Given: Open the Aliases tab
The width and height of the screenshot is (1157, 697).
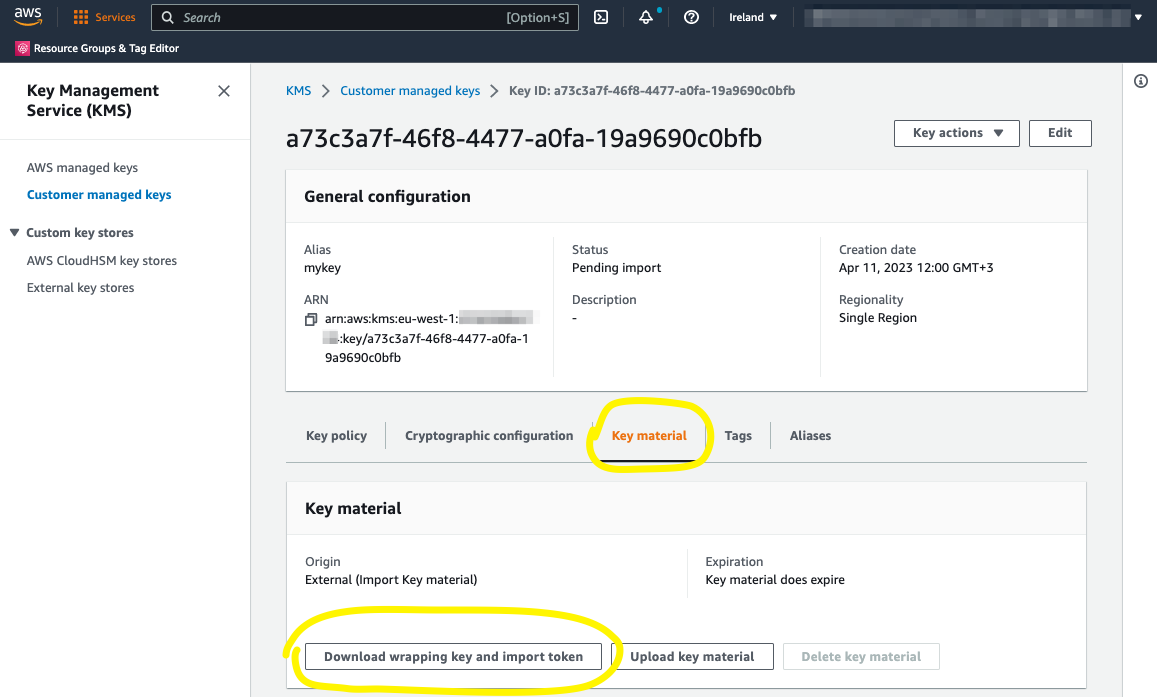Looking at the screenshot, I should pyautogui.click(x=810, y=435).
